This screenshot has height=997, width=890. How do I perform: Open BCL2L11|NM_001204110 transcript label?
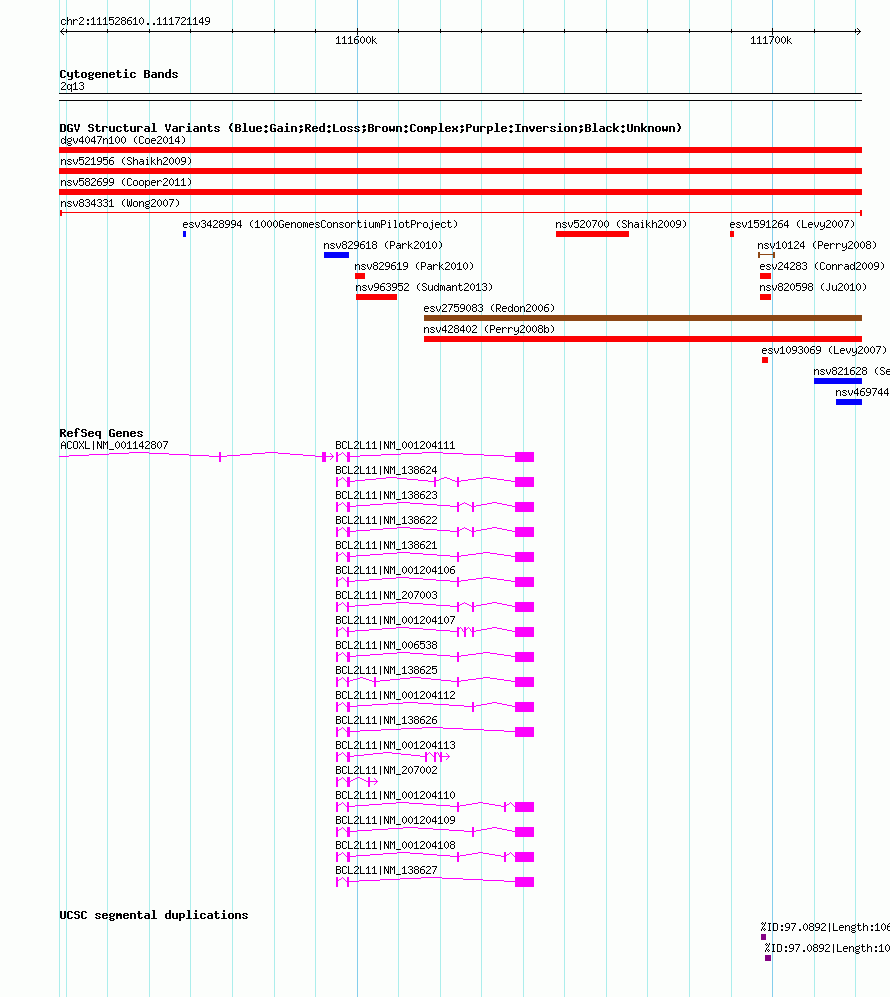pyautogui.click(x=395, y=795)
